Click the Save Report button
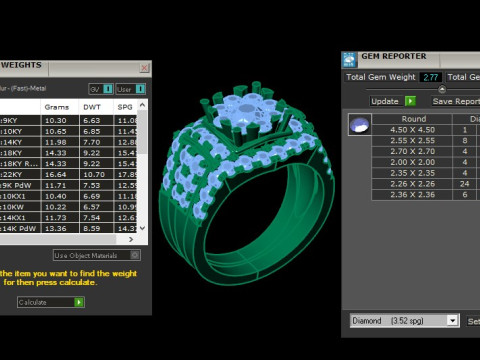The height and width of the screenshot is (360, 480). 455,101
